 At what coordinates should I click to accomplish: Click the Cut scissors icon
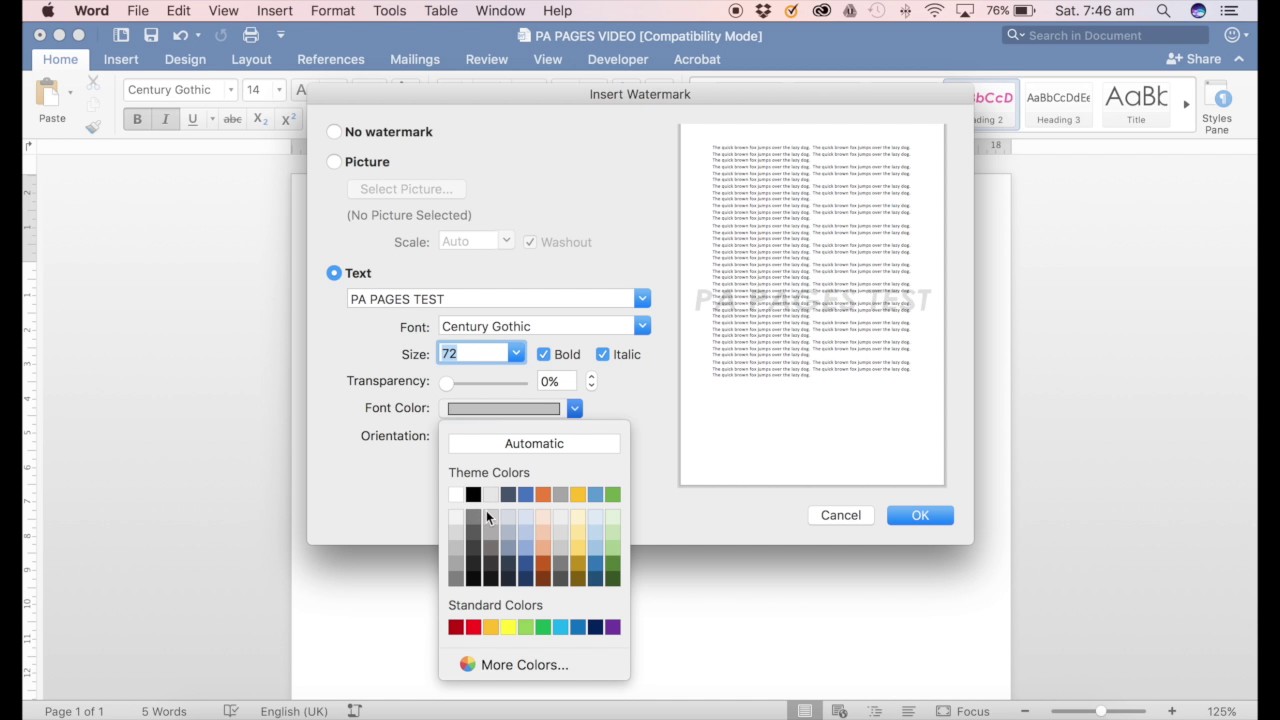(93, 83)
